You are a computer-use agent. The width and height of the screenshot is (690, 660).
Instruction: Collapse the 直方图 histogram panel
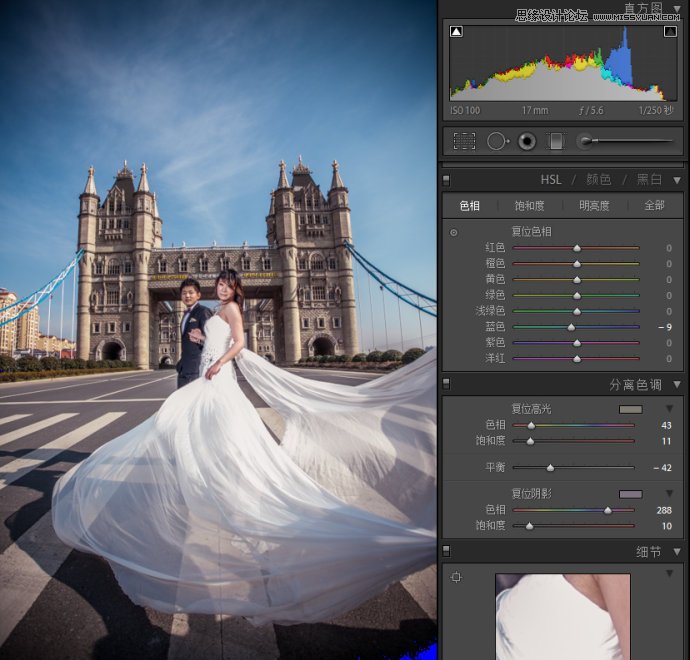(x=677, y=8)
